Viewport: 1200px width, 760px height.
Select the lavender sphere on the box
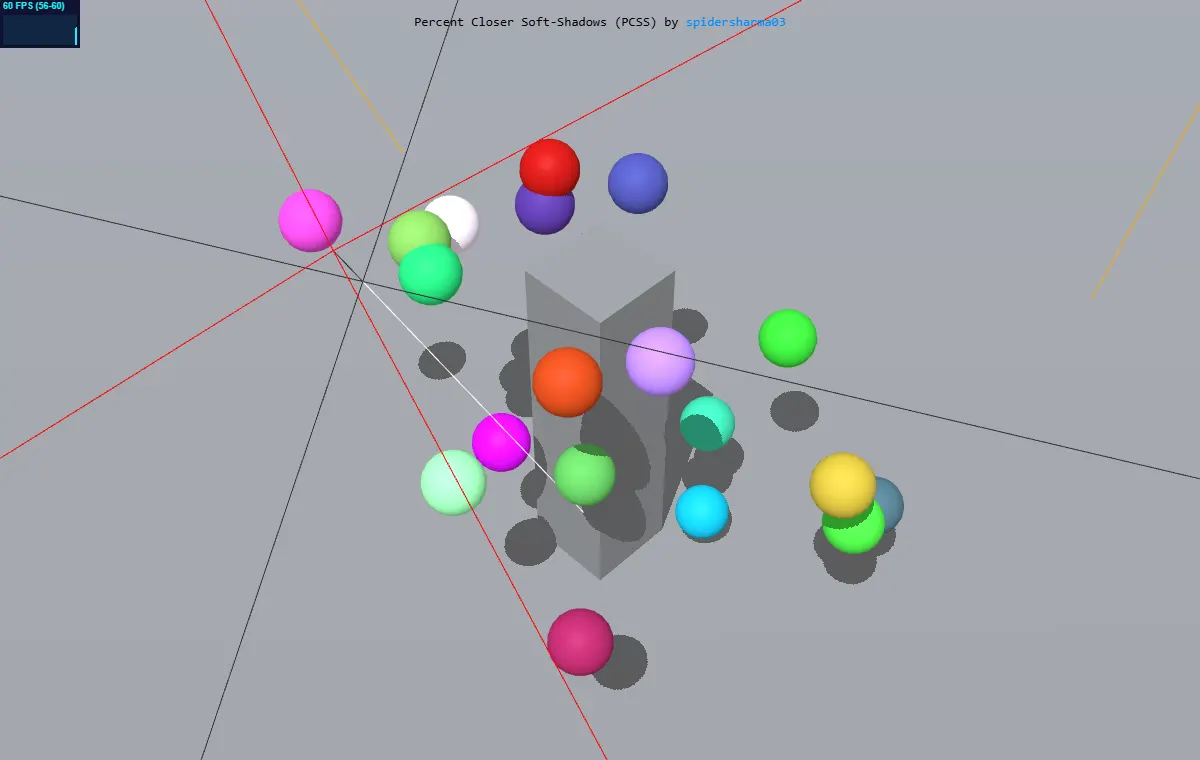click(660, 361)
